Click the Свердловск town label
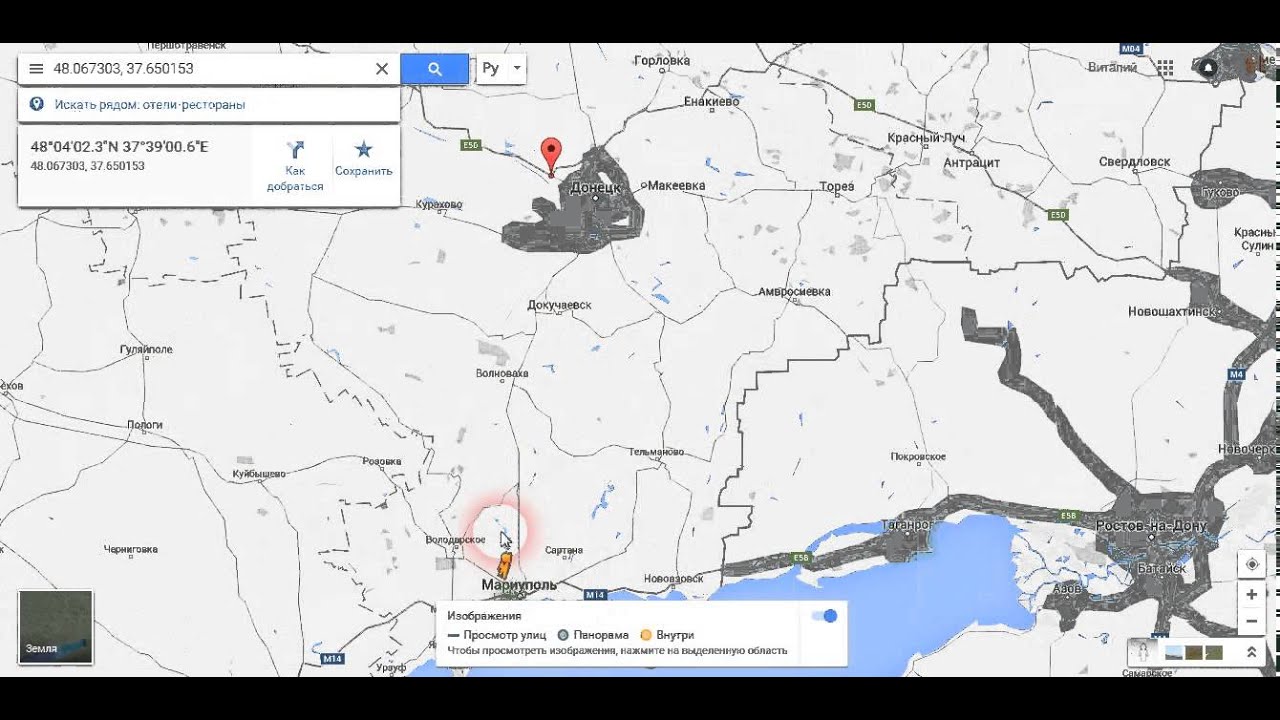This screenshot has height=720, width=1280. [x=1134, y=161]
